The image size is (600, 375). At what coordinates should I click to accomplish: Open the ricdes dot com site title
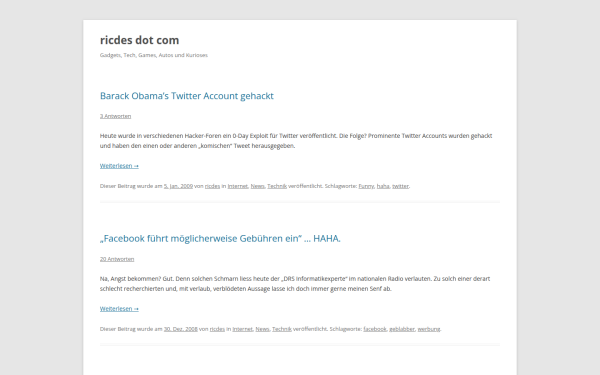pos(139,40)
